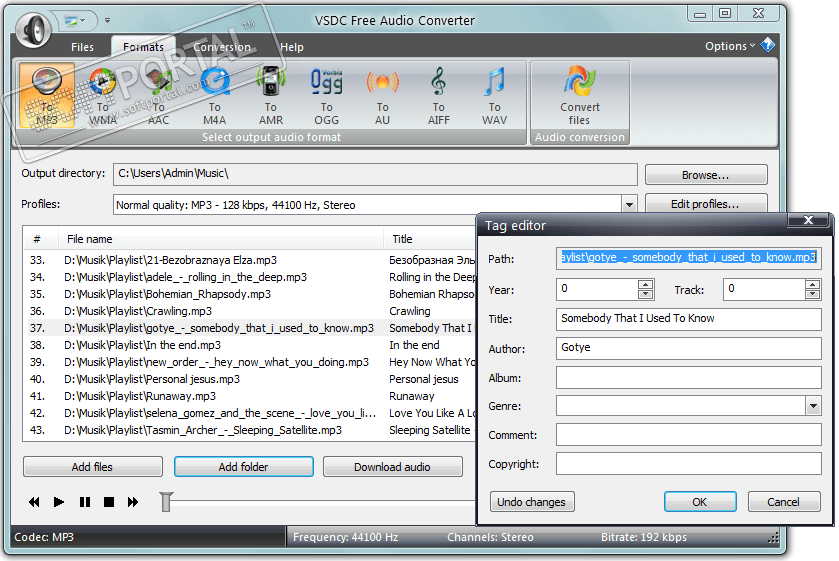This screenshot has height=561, width=839.
Task: Increase the Year value with up arrow
Action: 646,284
